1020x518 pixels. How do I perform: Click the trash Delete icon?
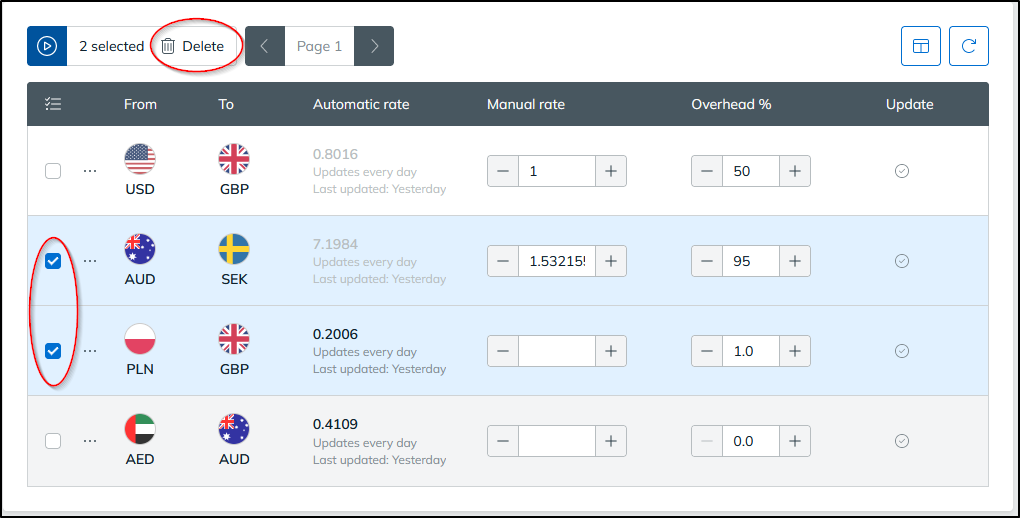click(x=168, y=46)
